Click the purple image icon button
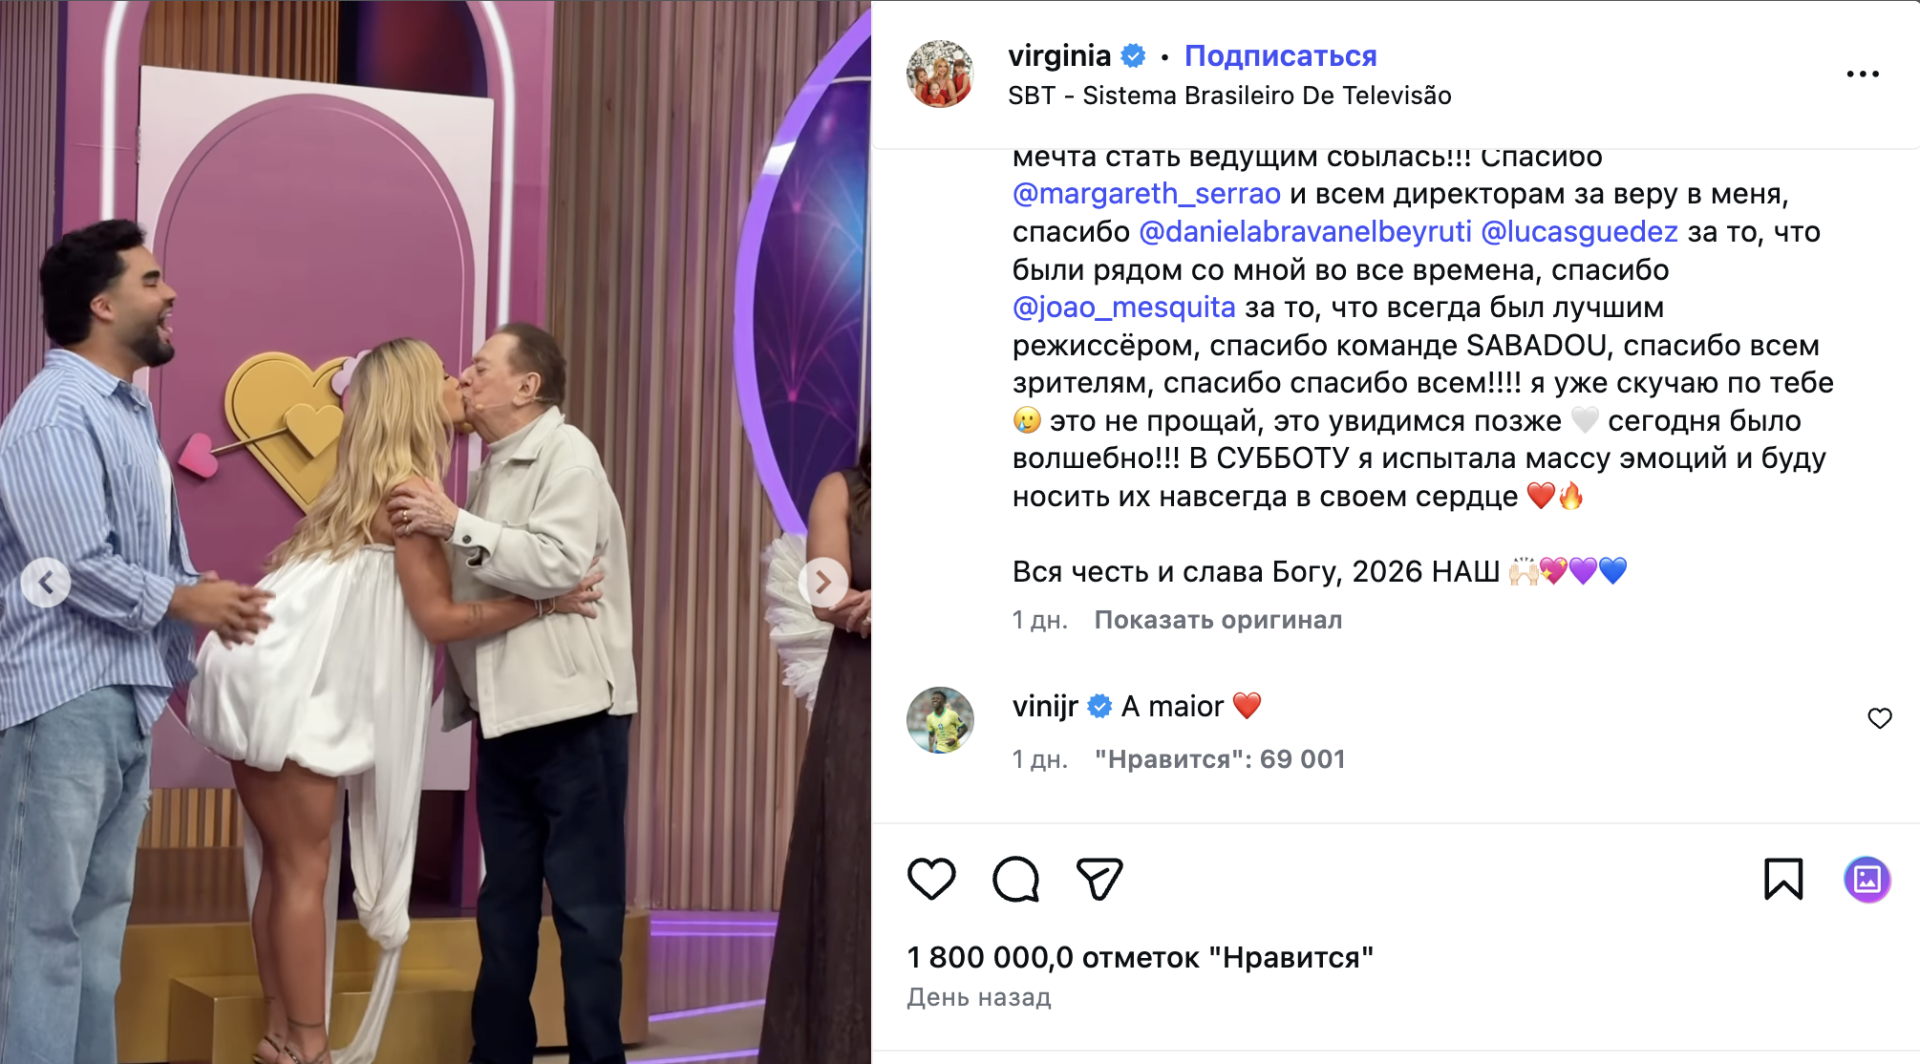The image size is (1920, 1064). coord(1867,879)
